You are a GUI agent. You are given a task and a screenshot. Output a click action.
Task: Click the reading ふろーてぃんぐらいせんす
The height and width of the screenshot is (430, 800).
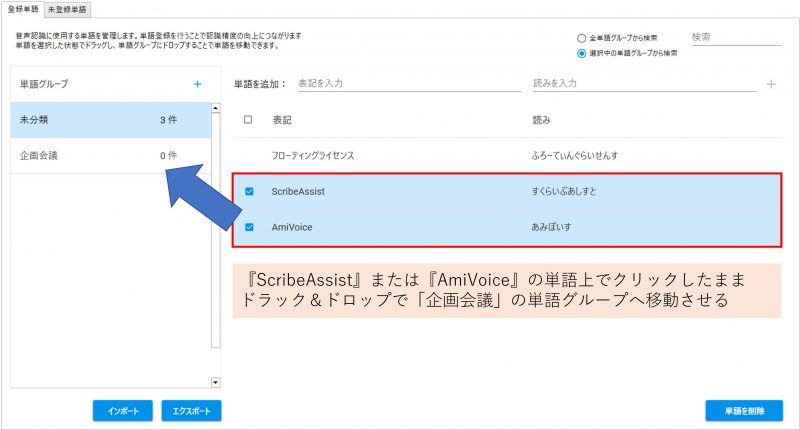[574, 156]
